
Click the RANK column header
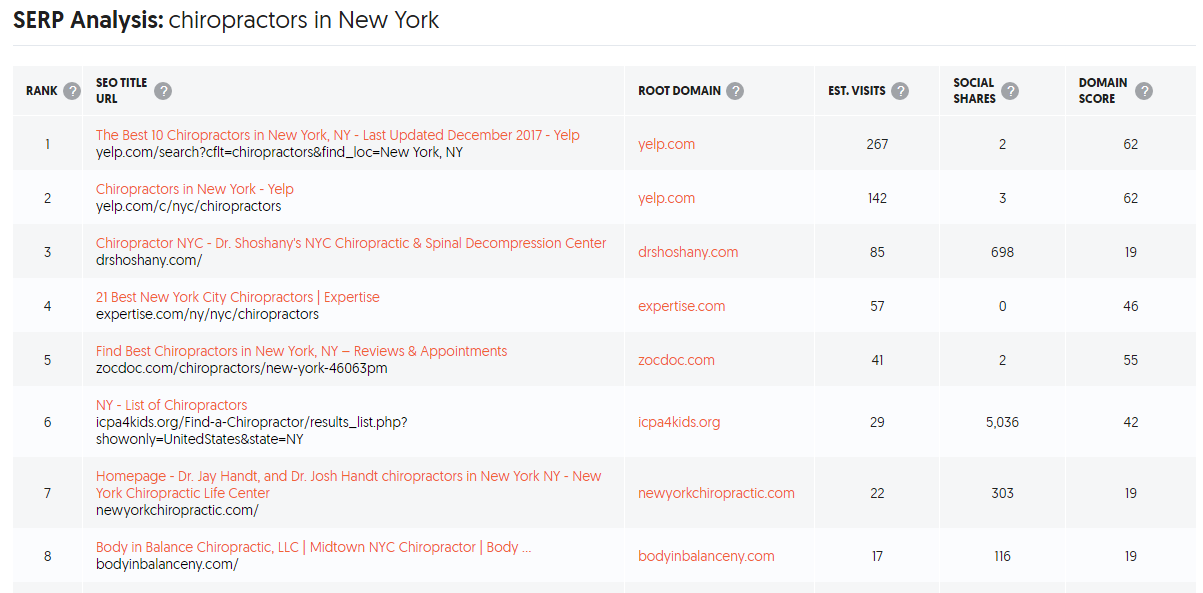click(42, 91)
